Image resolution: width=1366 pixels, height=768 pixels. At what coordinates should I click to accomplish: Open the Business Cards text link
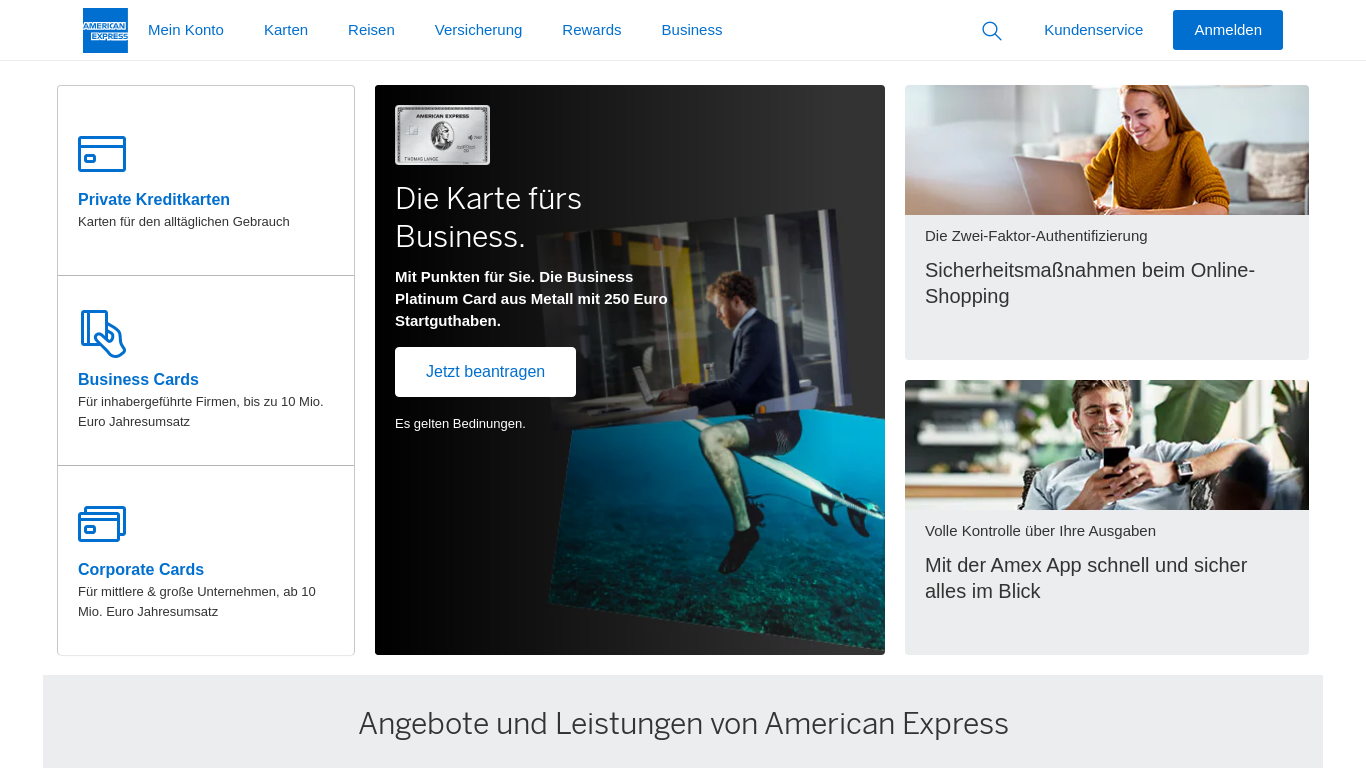(138, 379)
